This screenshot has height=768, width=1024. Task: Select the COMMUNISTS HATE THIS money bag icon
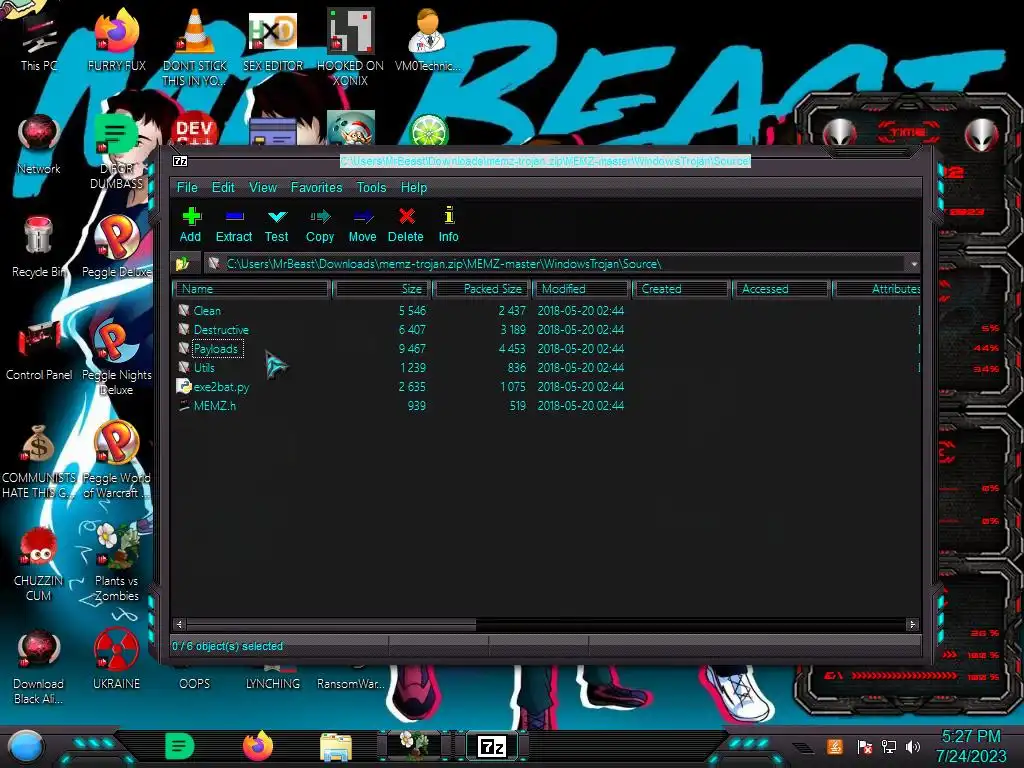coord(39,461)
